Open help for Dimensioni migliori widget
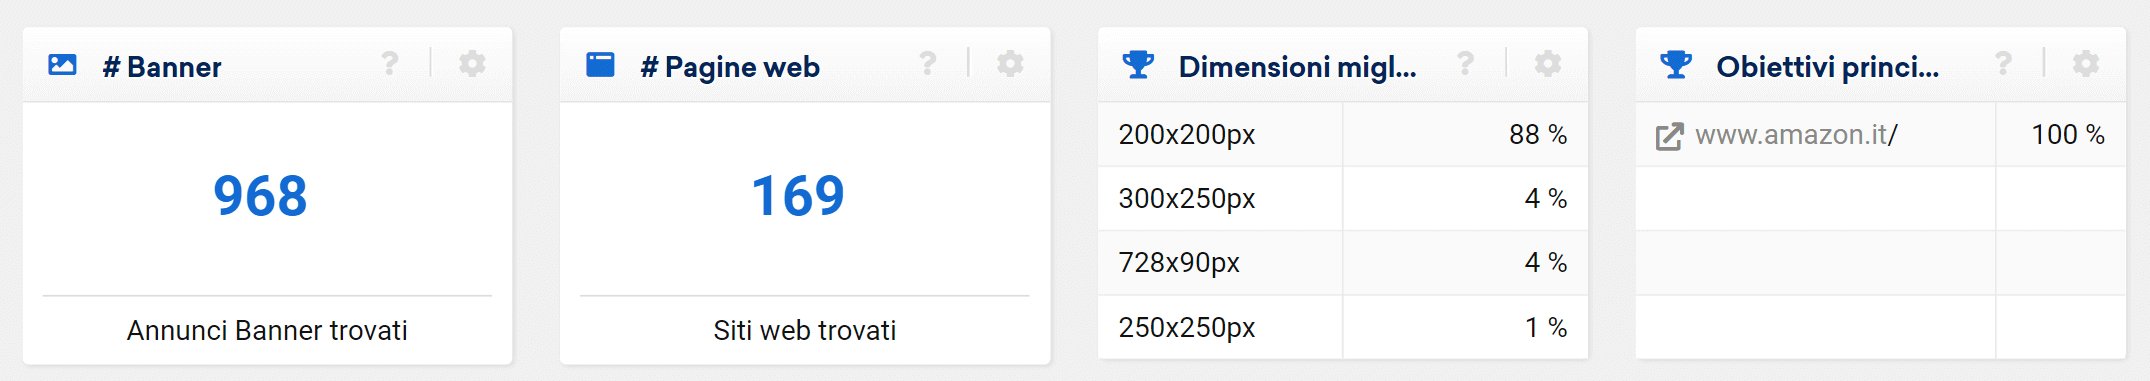This screenshot has height=381, width=2150. click(1466, 64)
